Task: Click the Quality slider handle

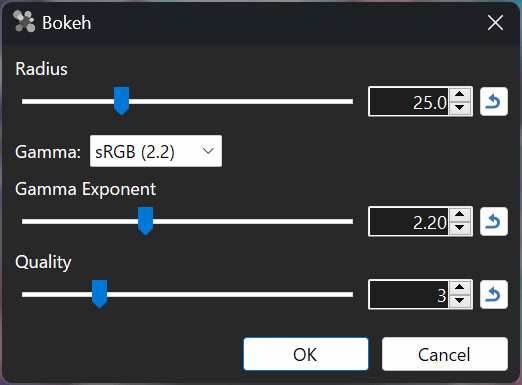Action: (x=99, y=294)
